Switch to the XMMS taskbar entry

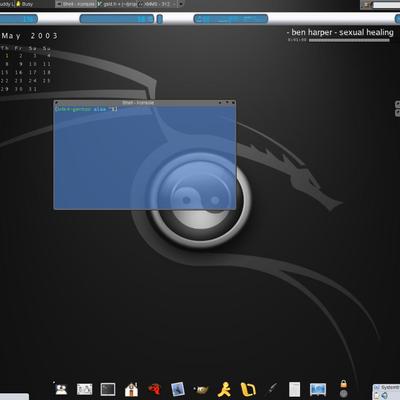click(157, 4)
